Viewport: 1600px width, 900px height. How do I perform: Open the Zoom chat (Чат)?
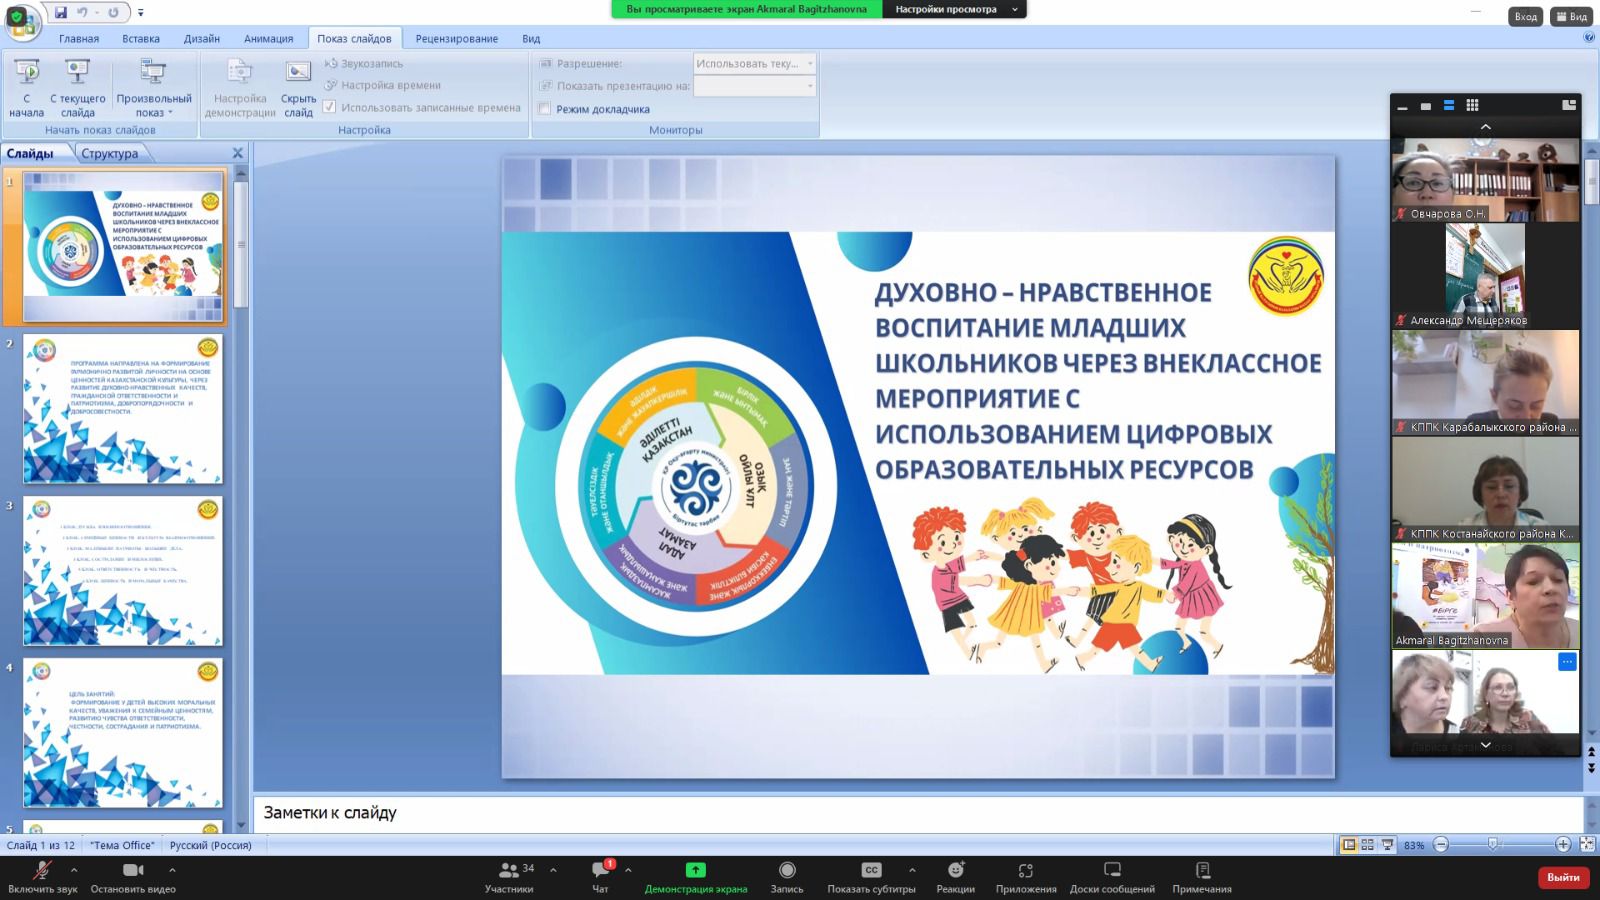pyautogui.click(x=600, y=877)
